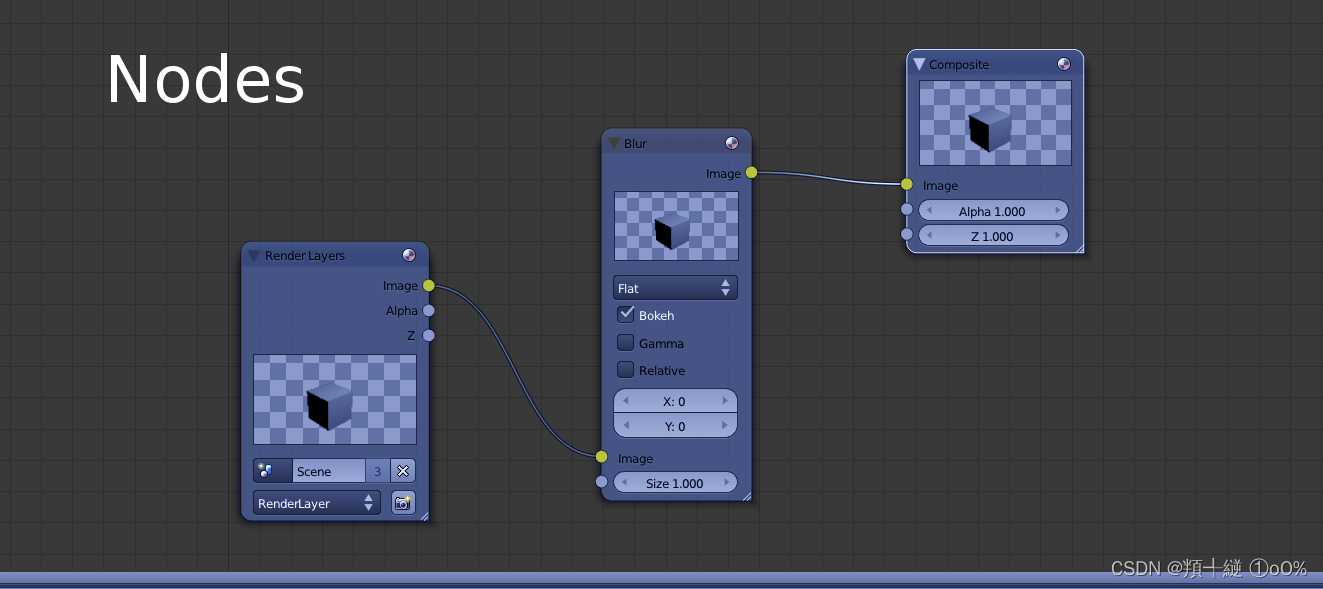Click Blur node Image output socket
The height and width of the screenshot is (589, 1323).
[751, 173]
